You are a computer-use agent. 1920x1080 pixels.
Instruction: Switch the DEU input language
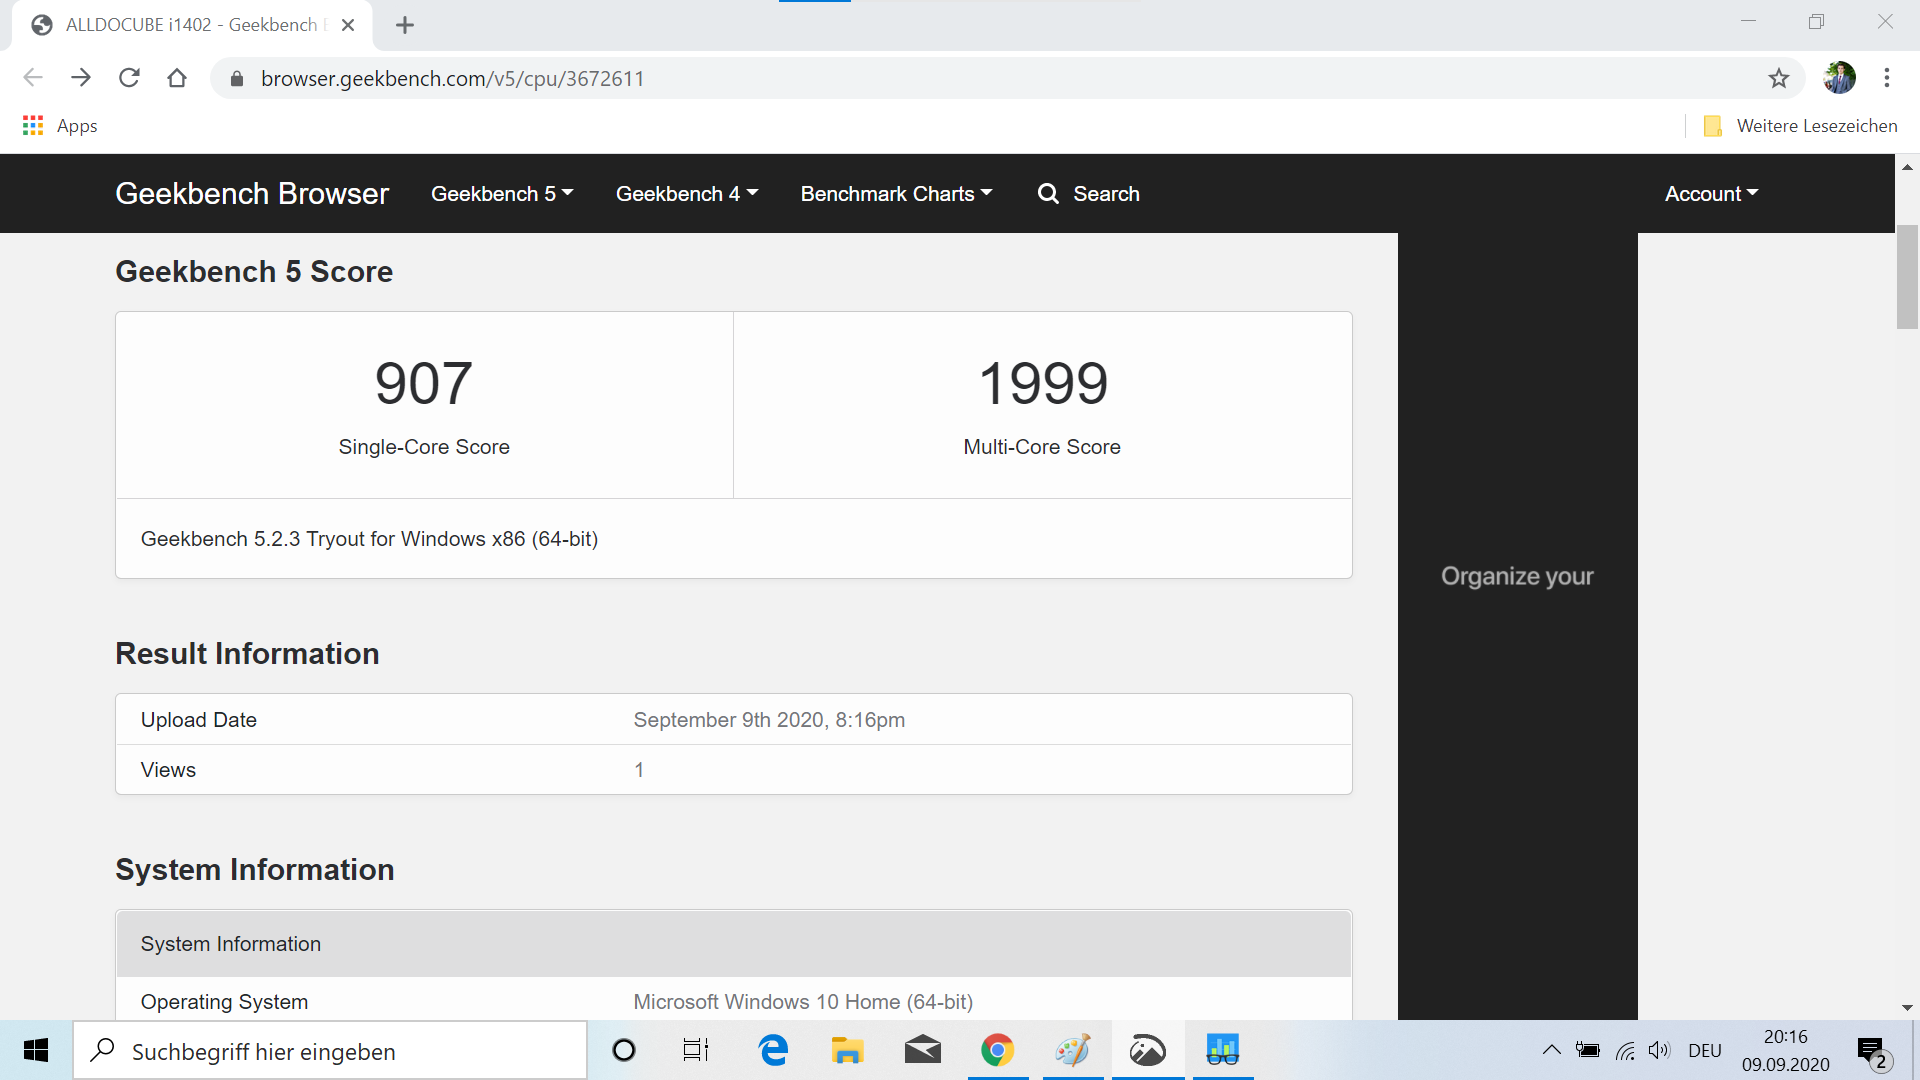tap(1705, 1051)
